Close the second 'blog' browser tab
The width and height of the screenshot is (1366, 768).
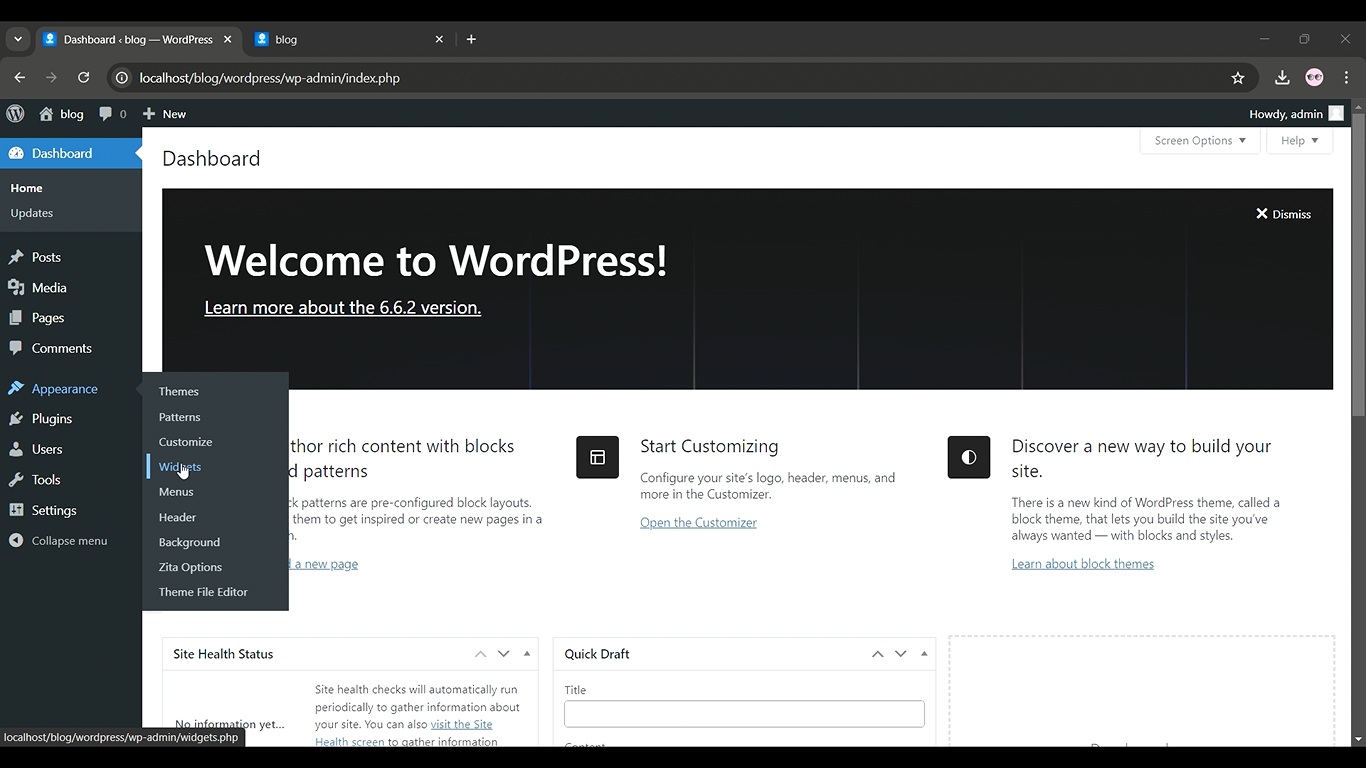(439, 40)
